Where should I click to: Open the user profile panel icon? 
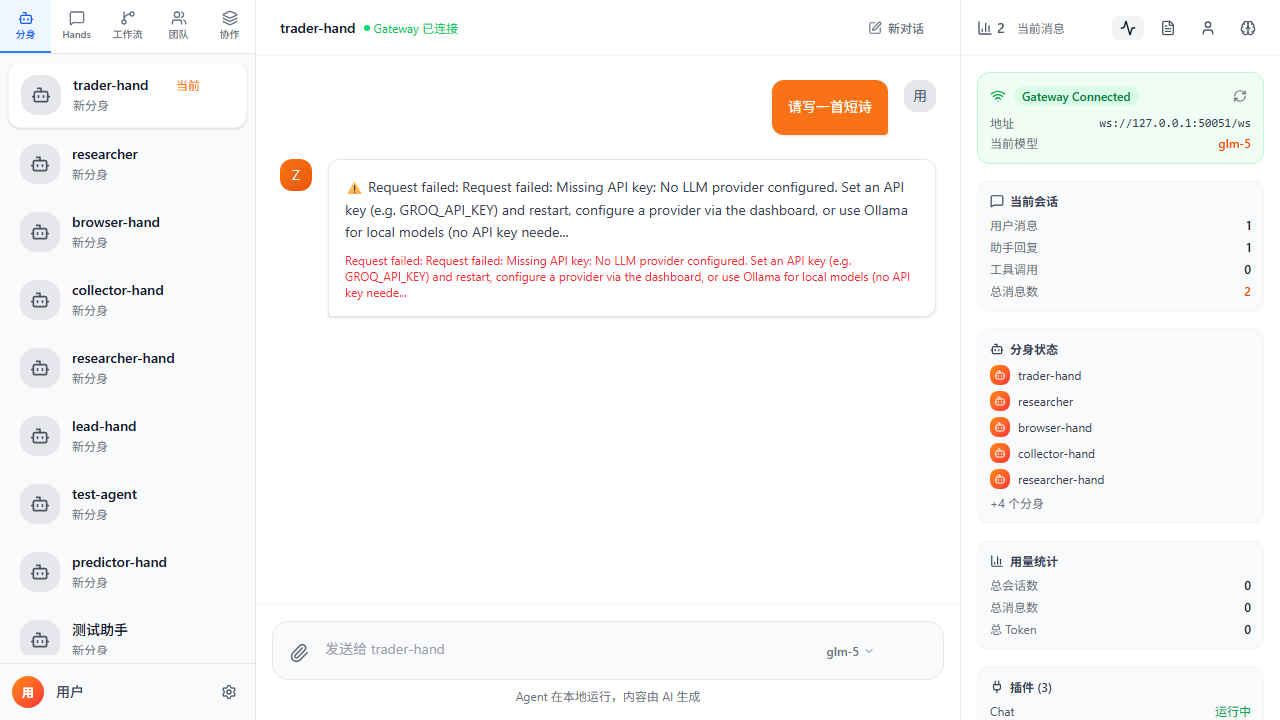tap(1208, 28)
